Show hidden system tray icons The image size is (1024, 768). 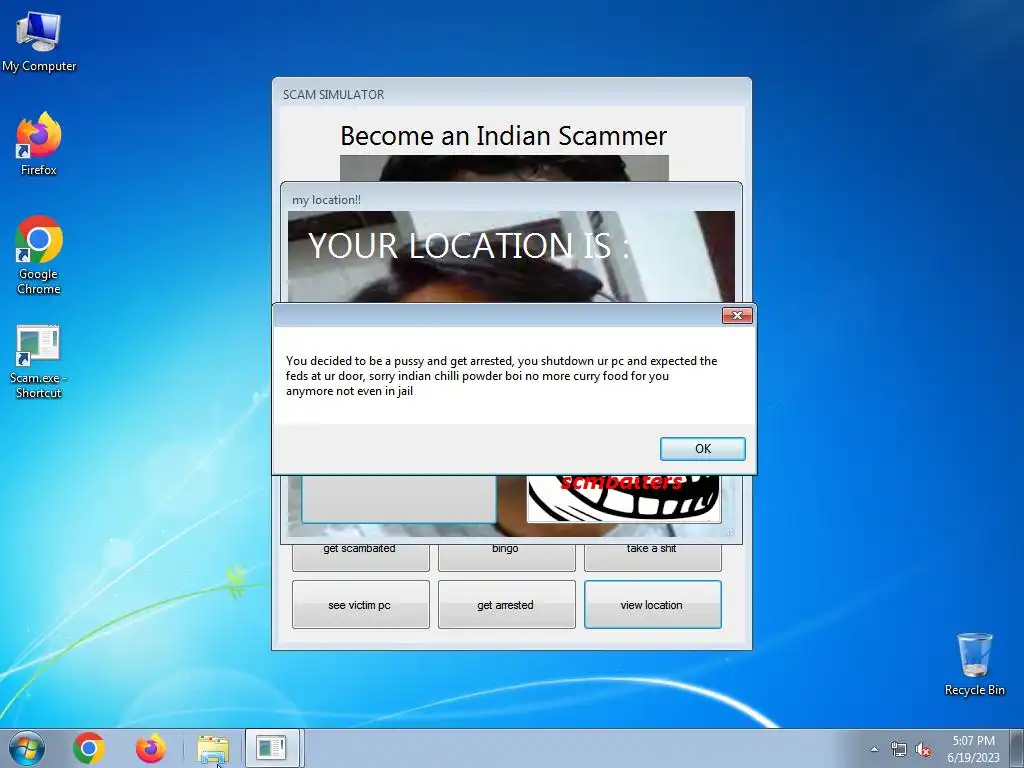[x=874, y=749]
